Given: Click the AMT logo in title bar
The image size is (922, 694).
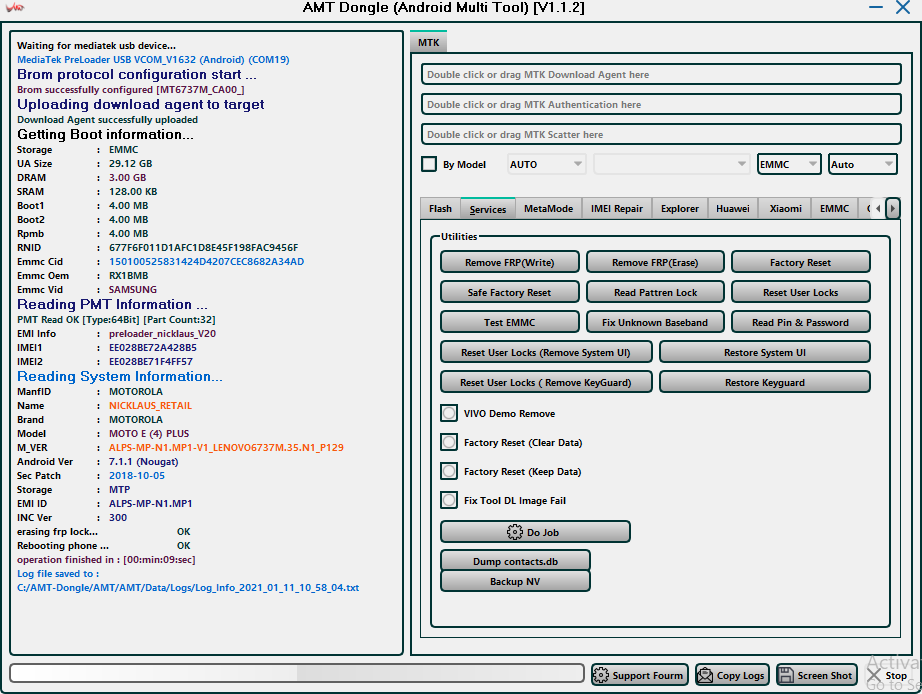Looking at the screenshot, I should pyautogui.click(x=15, y=8).
